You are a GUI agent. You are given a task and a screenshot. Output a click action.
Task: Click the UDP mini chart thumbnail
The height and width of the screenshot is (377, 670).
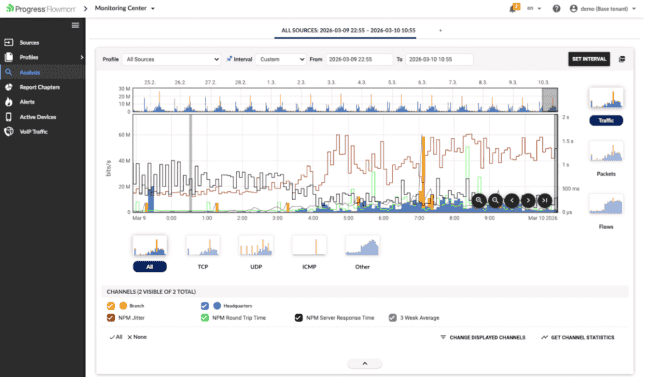coord(256,245)
